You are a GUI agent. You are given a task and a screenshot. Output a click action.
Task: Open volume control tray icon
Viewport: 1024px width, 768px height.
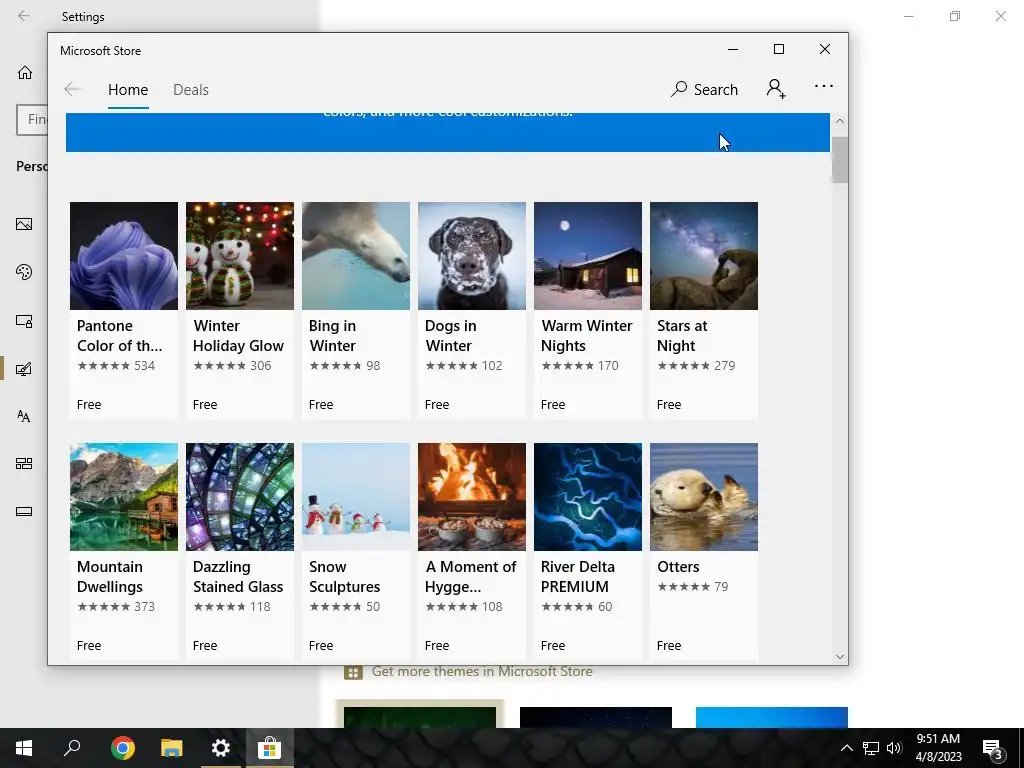click(894, 748)
